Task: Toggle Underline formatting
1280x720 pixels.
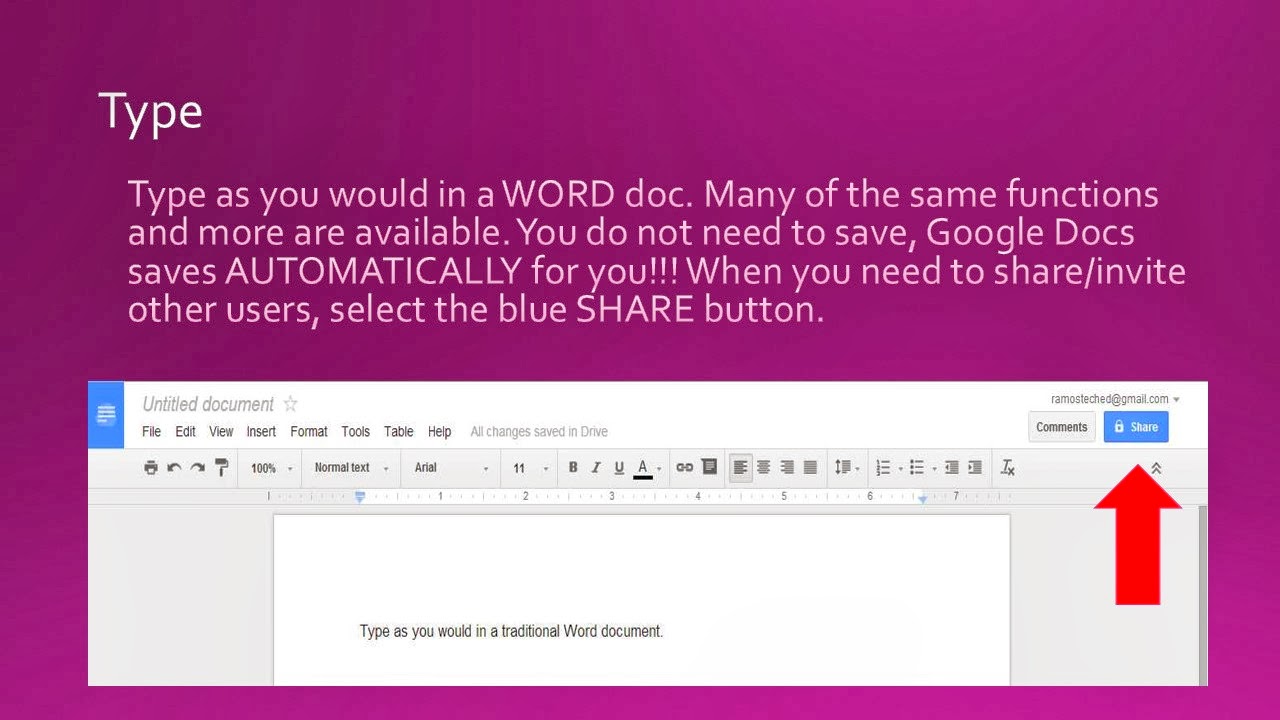Action: [619, 467]
